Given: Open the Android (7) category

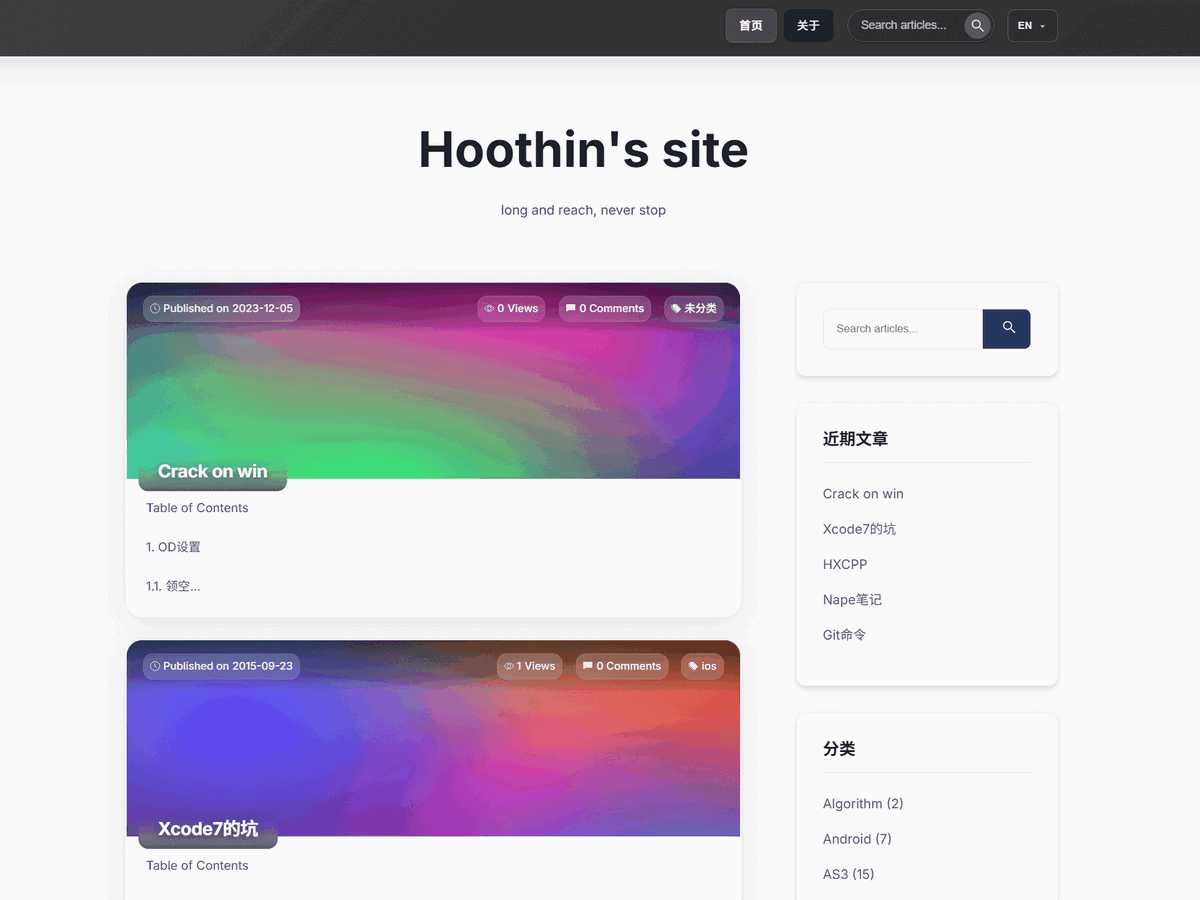Looking at the screenshot, I should (857, 839).
